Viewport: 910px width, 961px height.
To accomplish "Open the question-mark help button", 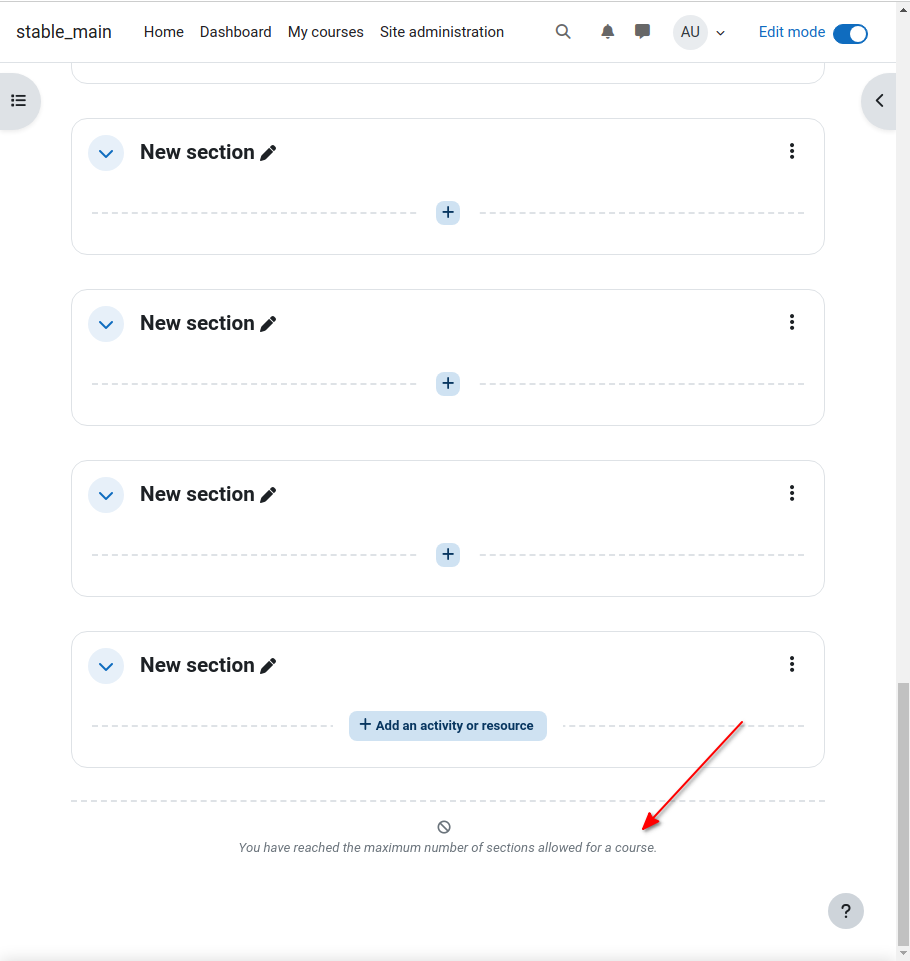I will 846,911.
